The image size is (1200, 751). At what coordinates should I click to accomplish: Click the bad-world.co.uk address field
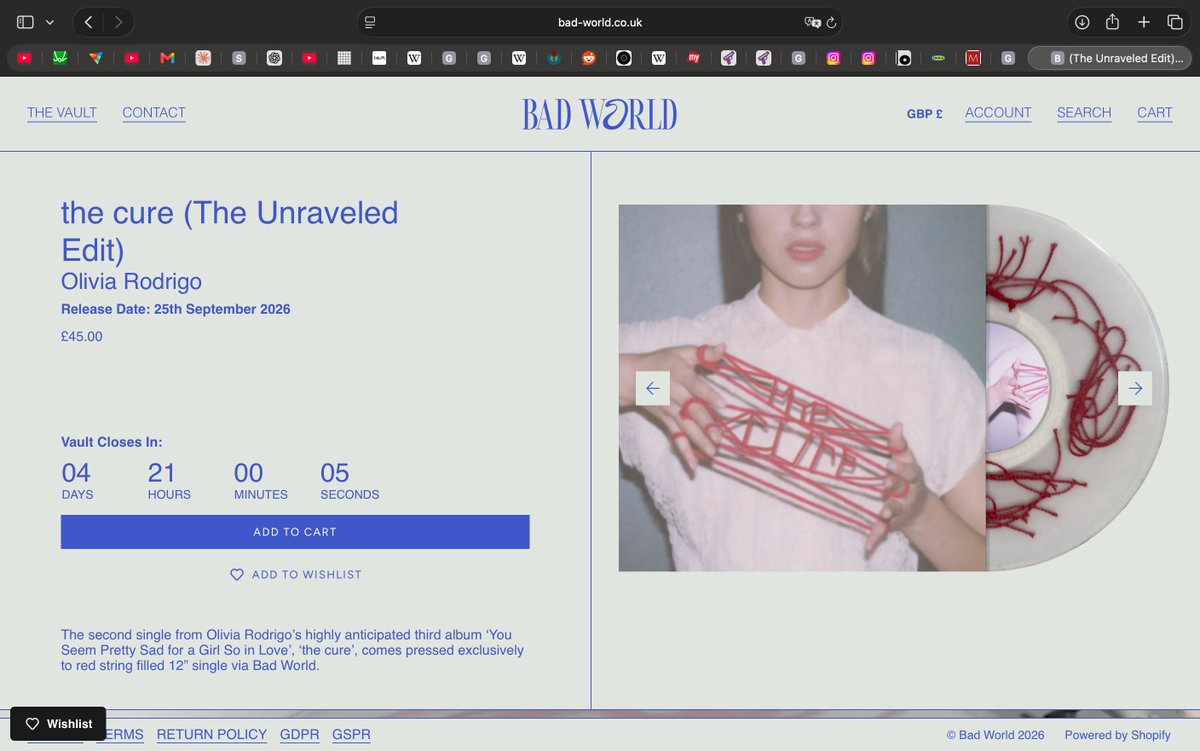point(600,22)
